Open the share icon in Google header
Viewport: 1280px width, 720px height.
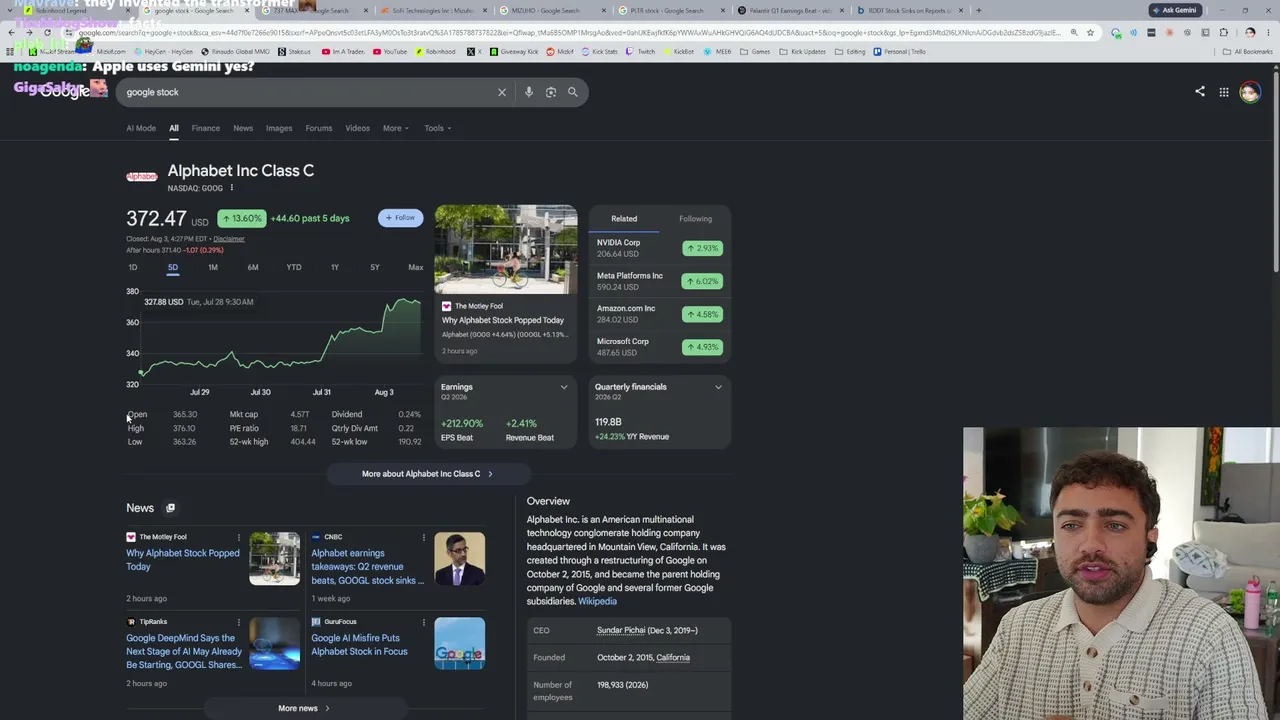click(x=1200, y=92)
